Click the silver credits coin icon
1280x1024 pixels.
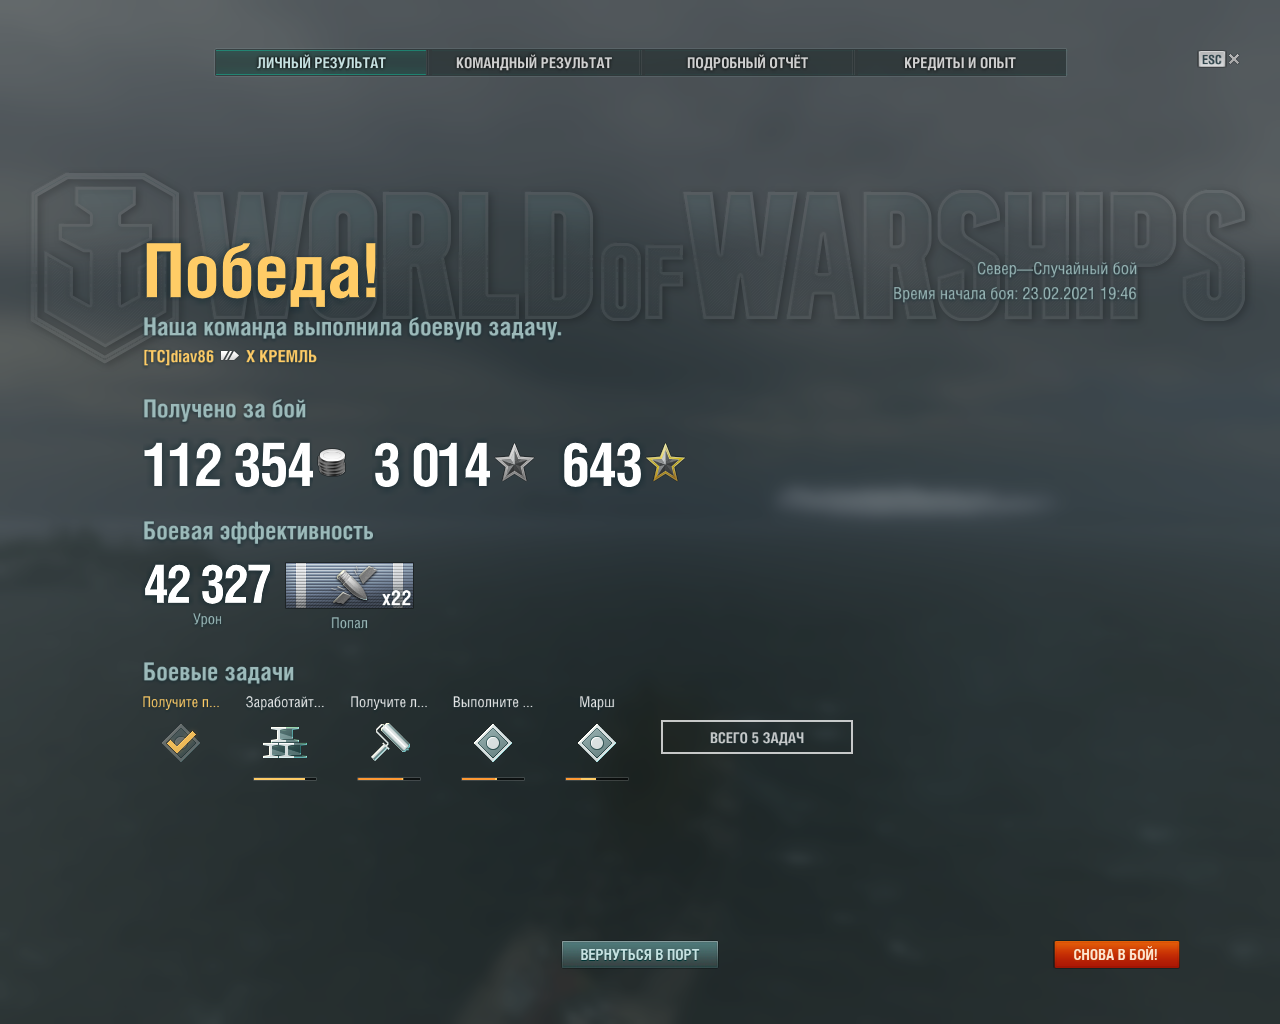pyautogui.click(x=332, y=463)
